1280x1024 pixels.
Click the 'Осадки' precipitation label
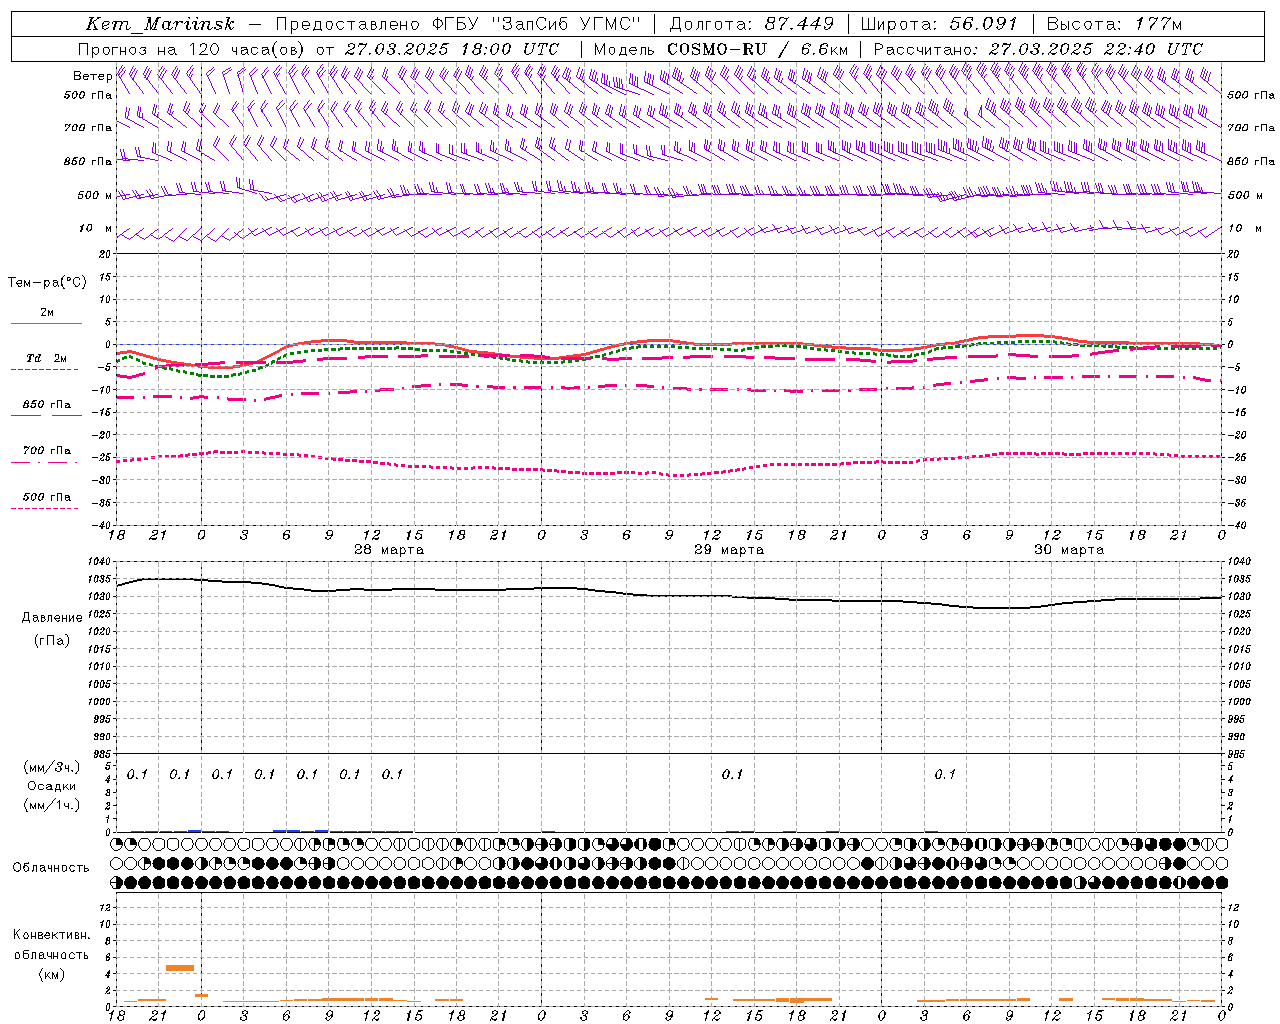click(51, 786)
